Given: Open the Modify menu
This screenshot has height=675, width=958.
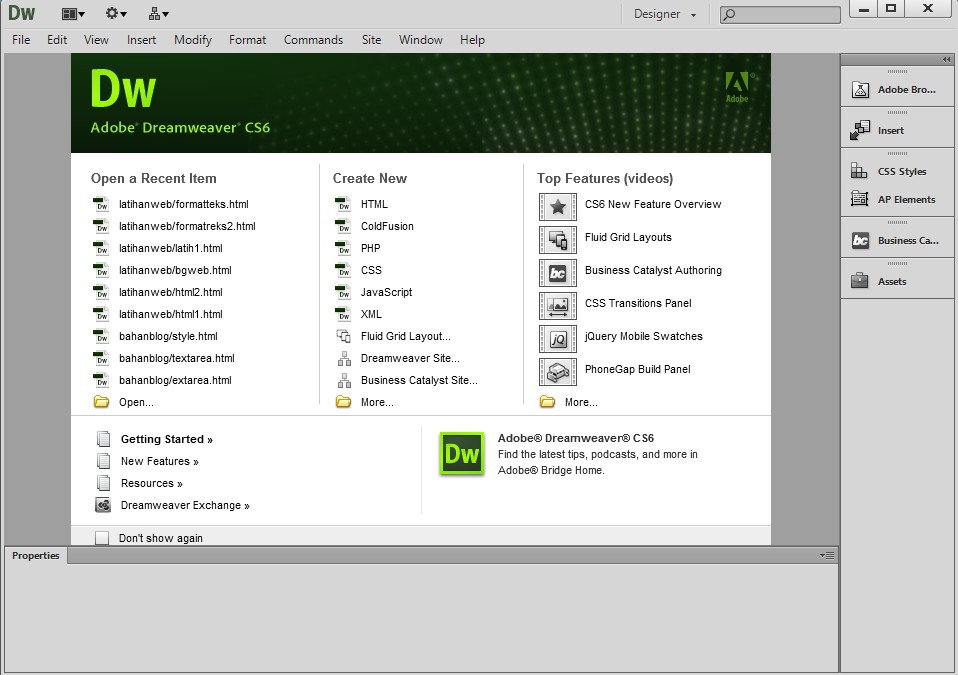Looking at the screenshot, I should tap(192, 40).
